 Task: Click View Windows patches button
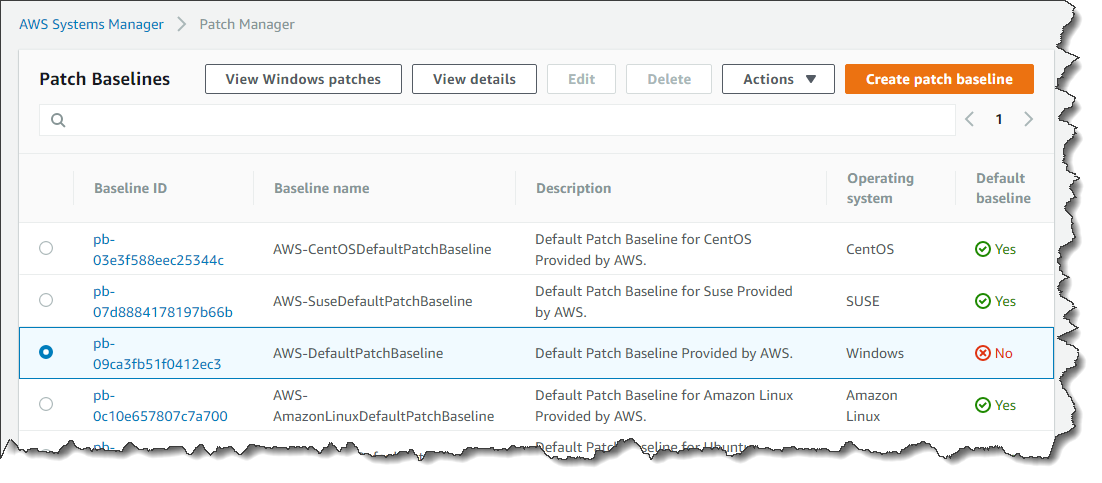click(x=303, y=79)
